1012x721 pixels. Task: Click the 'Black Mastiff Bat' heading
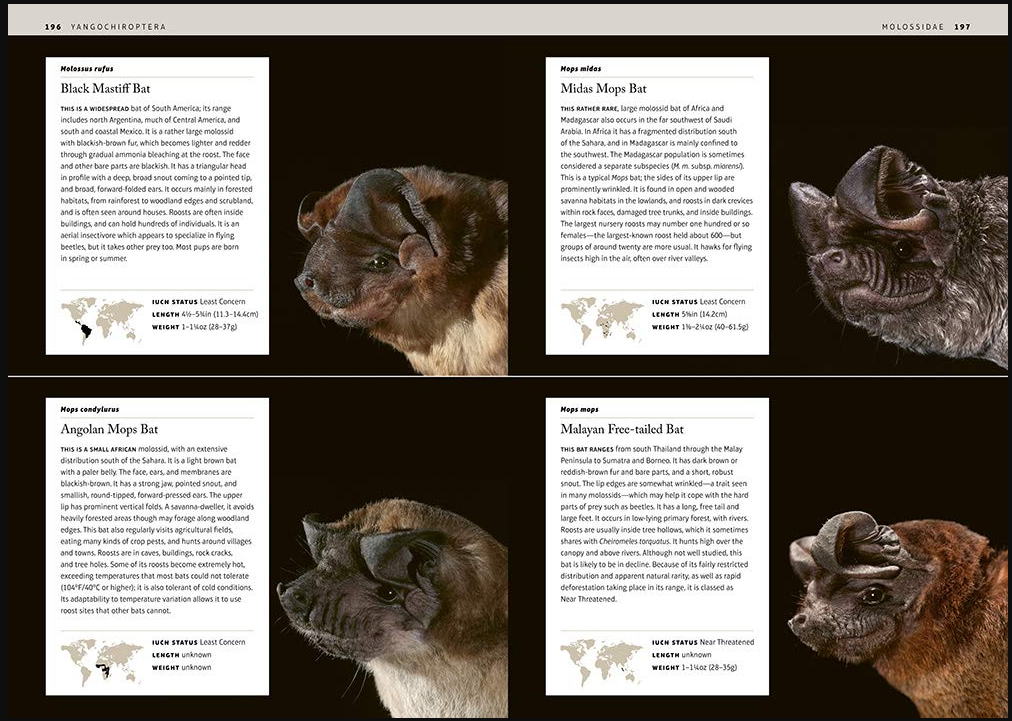[105, 89]
